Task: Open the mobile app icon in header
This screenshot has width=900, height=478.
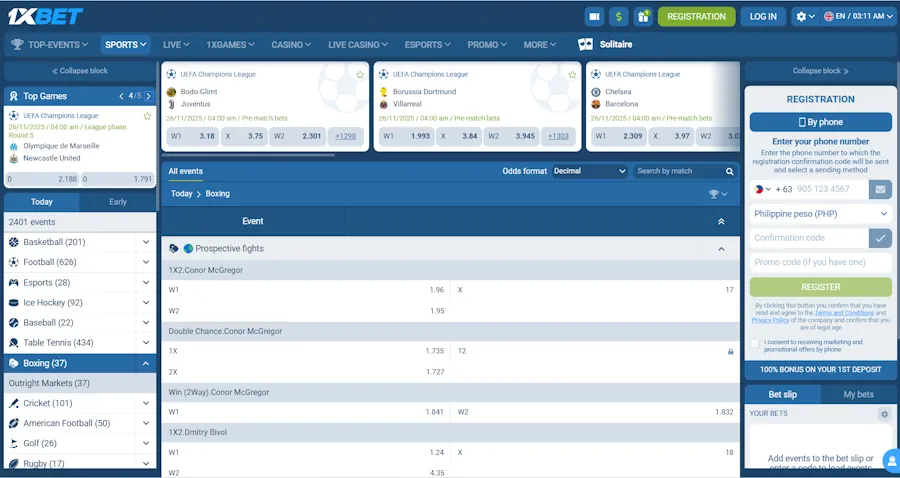Action: [594, 17]
